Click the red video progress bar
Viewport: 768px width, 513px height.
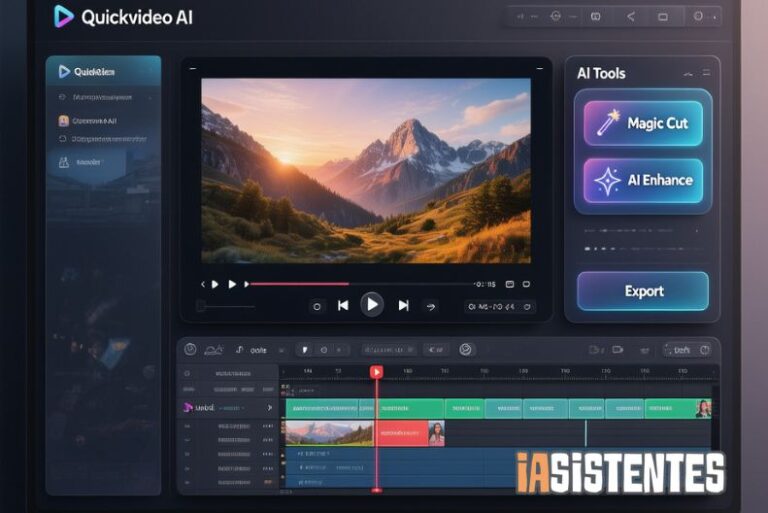pyautogui.click(x=300, y=284)
